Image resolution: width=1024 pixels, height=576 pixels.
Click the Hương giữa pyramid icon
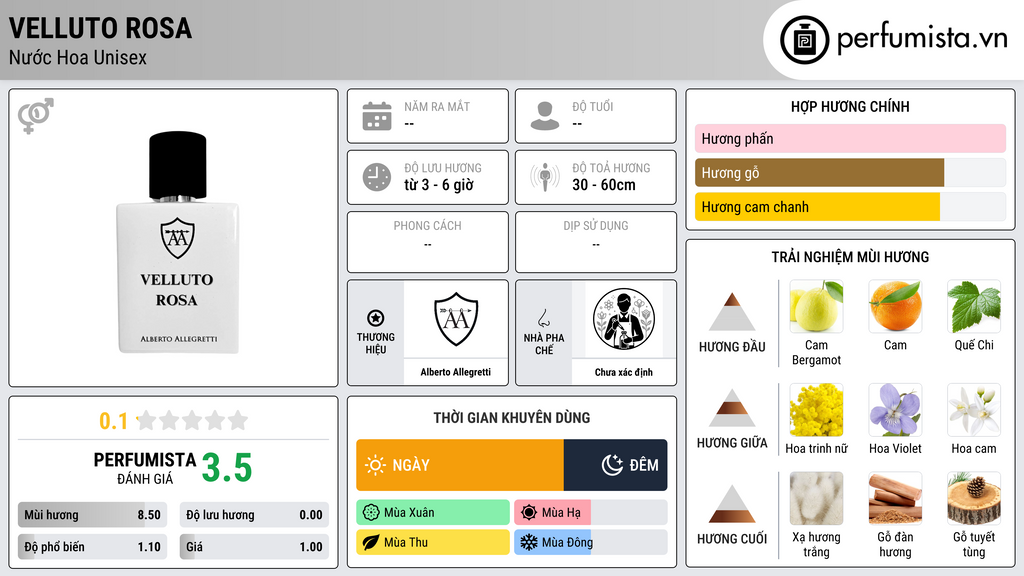(x=732, y=408)
